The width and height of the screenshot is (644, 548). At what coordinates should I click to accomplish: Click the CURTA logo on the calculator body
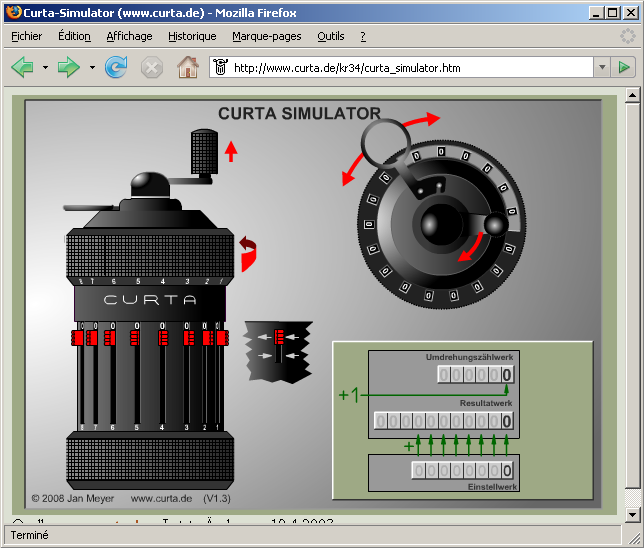pyautogui.click(x=150, y=300)
